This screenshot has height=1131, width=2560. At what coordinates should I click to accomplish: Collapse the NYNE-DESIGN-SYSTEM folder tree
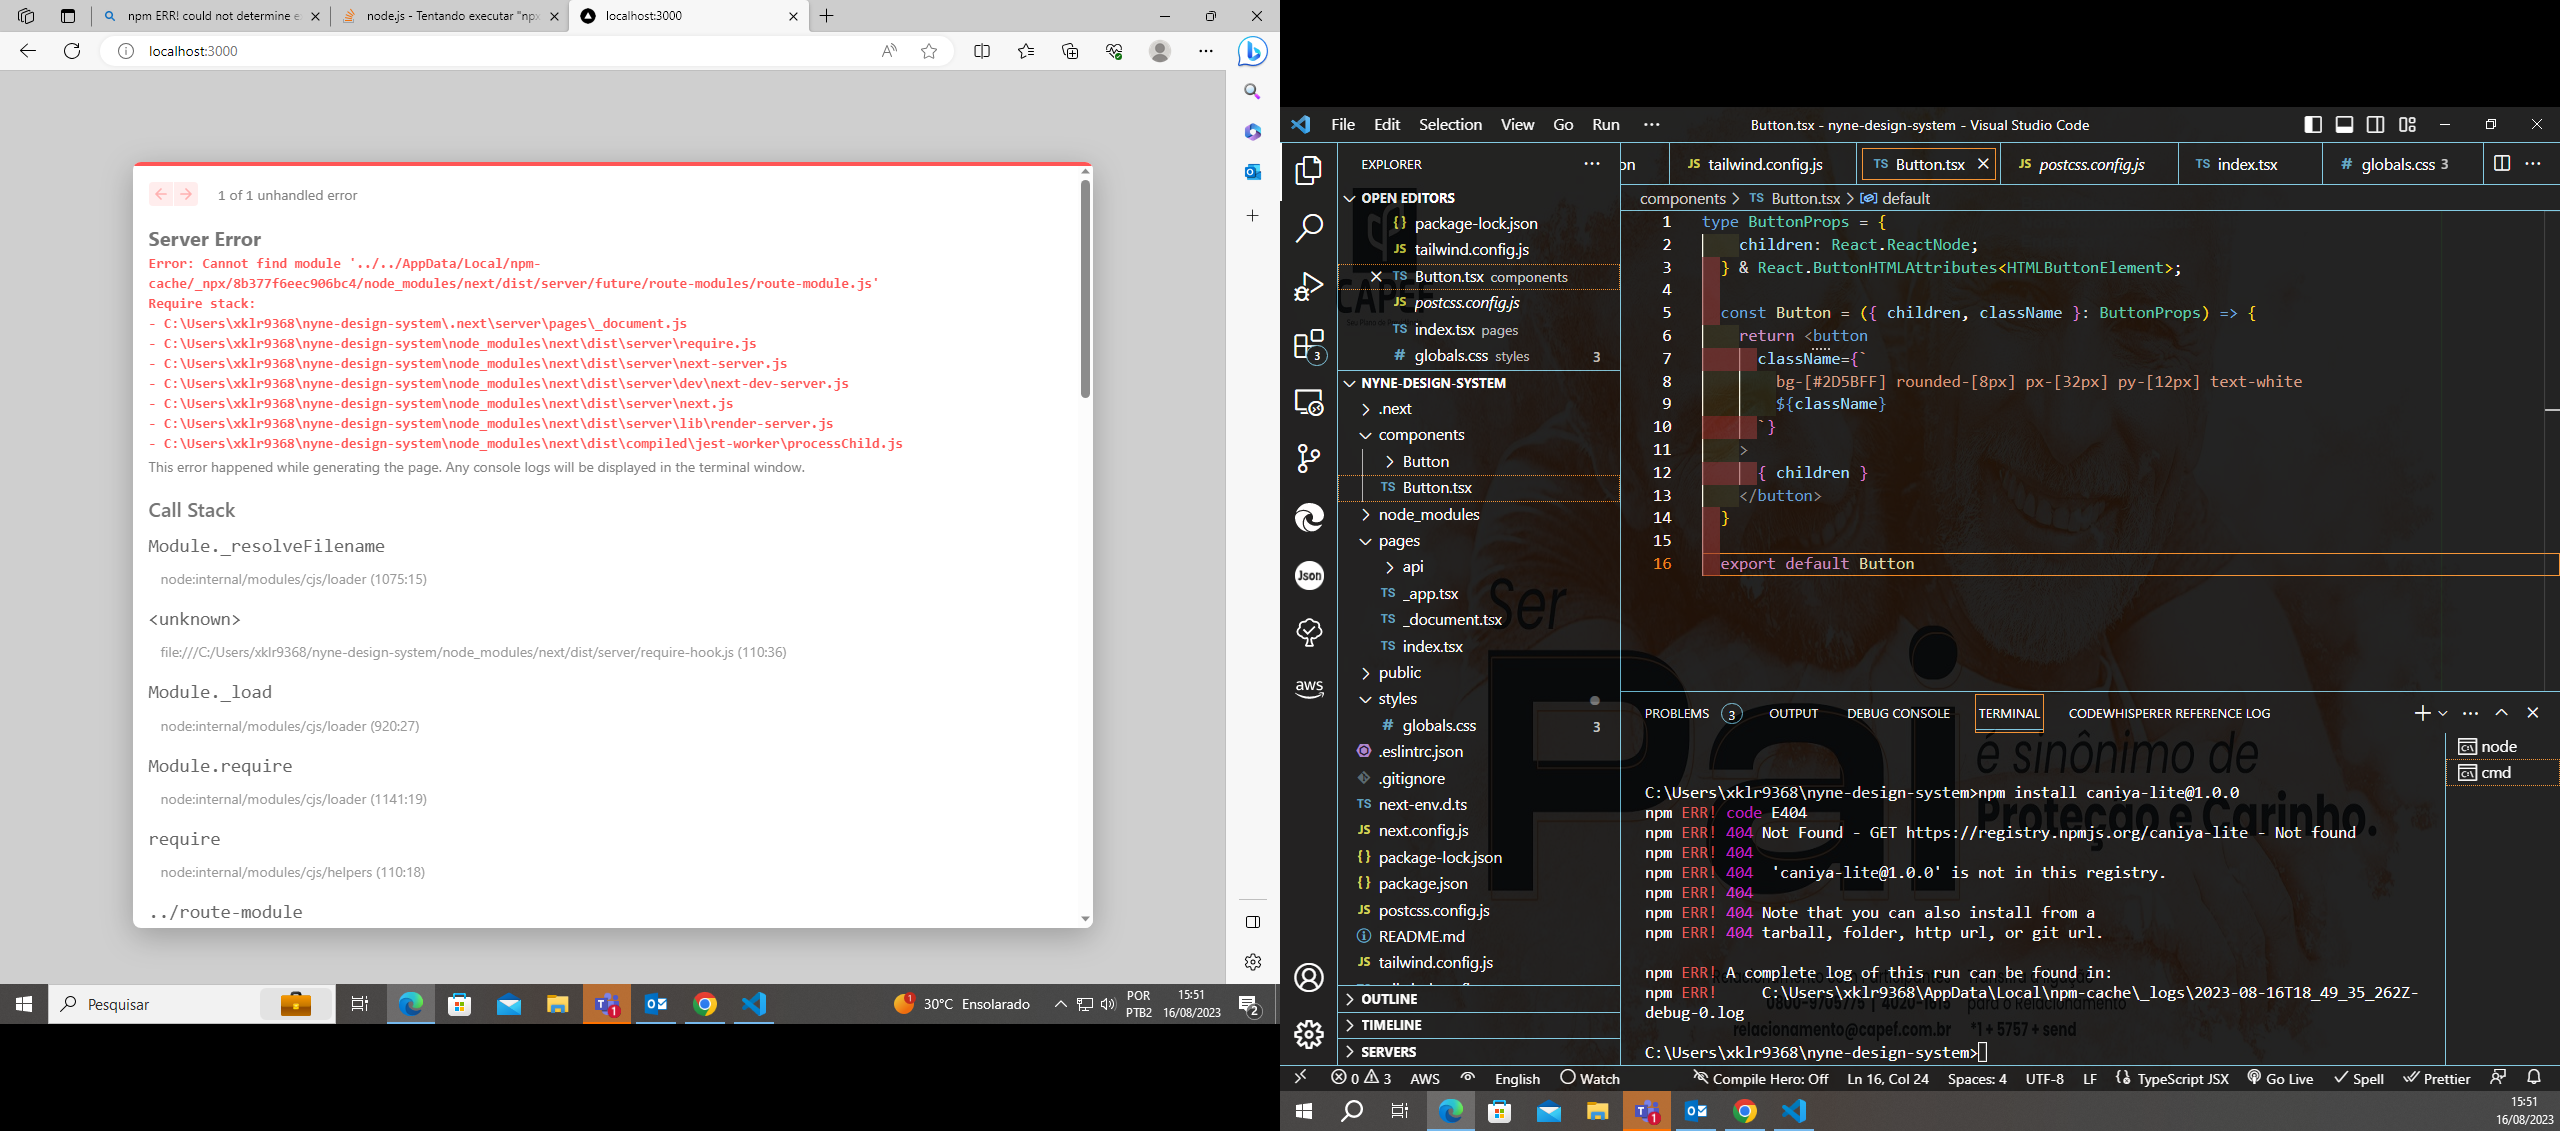pos(1349,383)
